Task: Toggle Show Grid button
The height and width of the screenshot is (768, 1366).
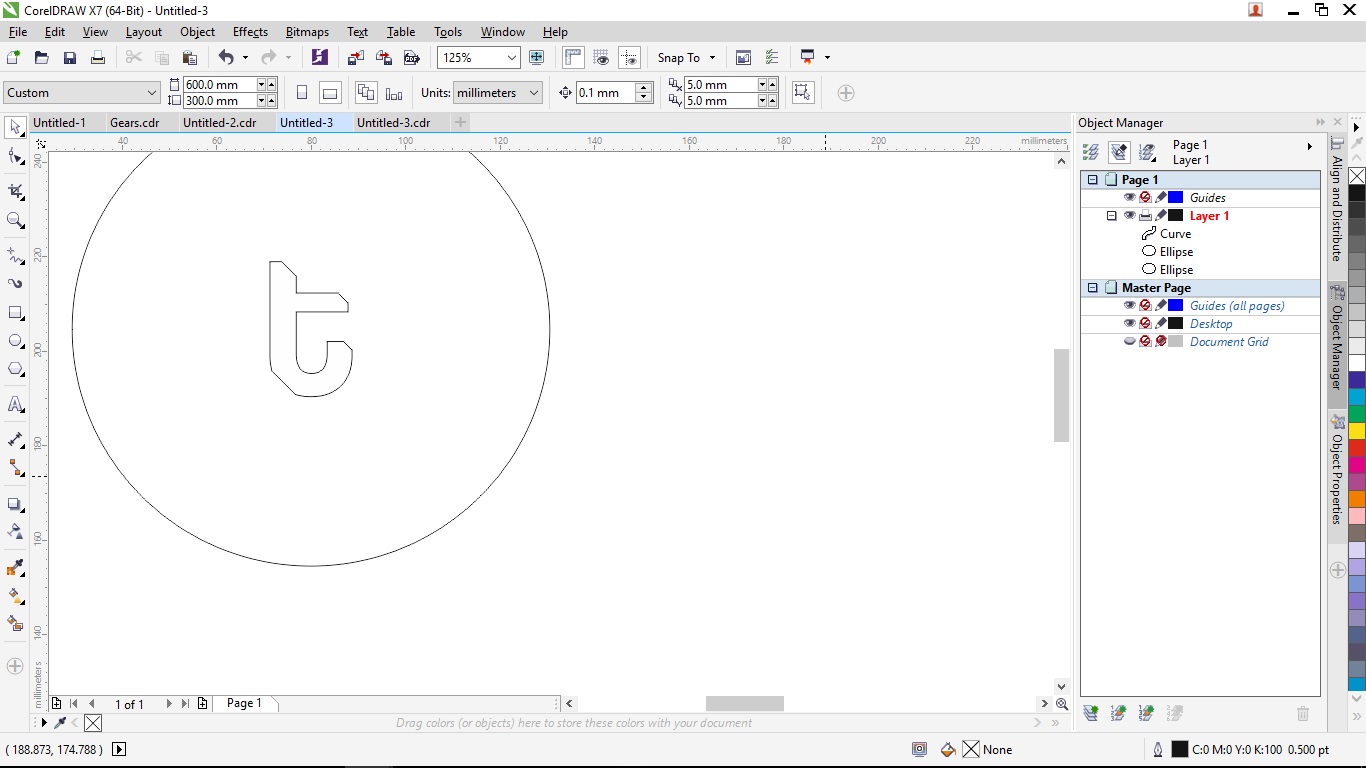Action: (601, 58)
